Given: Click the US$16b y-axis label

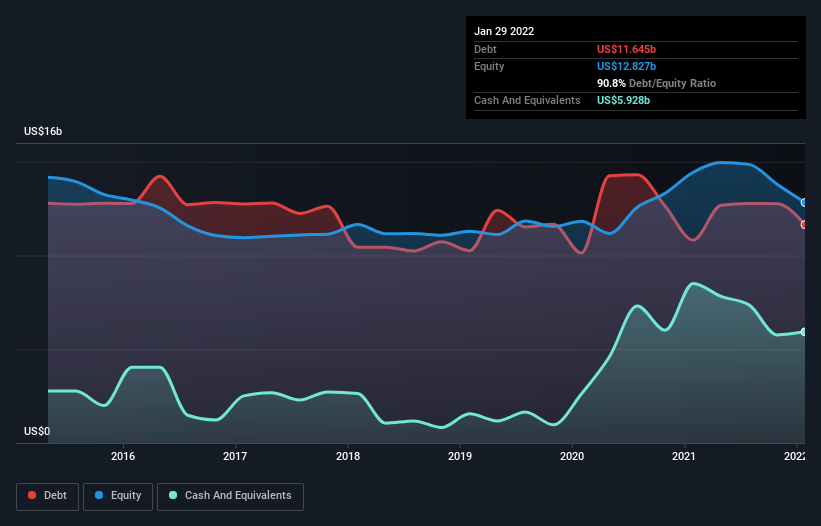Looking at the screenshot, I should coord(43,131).
